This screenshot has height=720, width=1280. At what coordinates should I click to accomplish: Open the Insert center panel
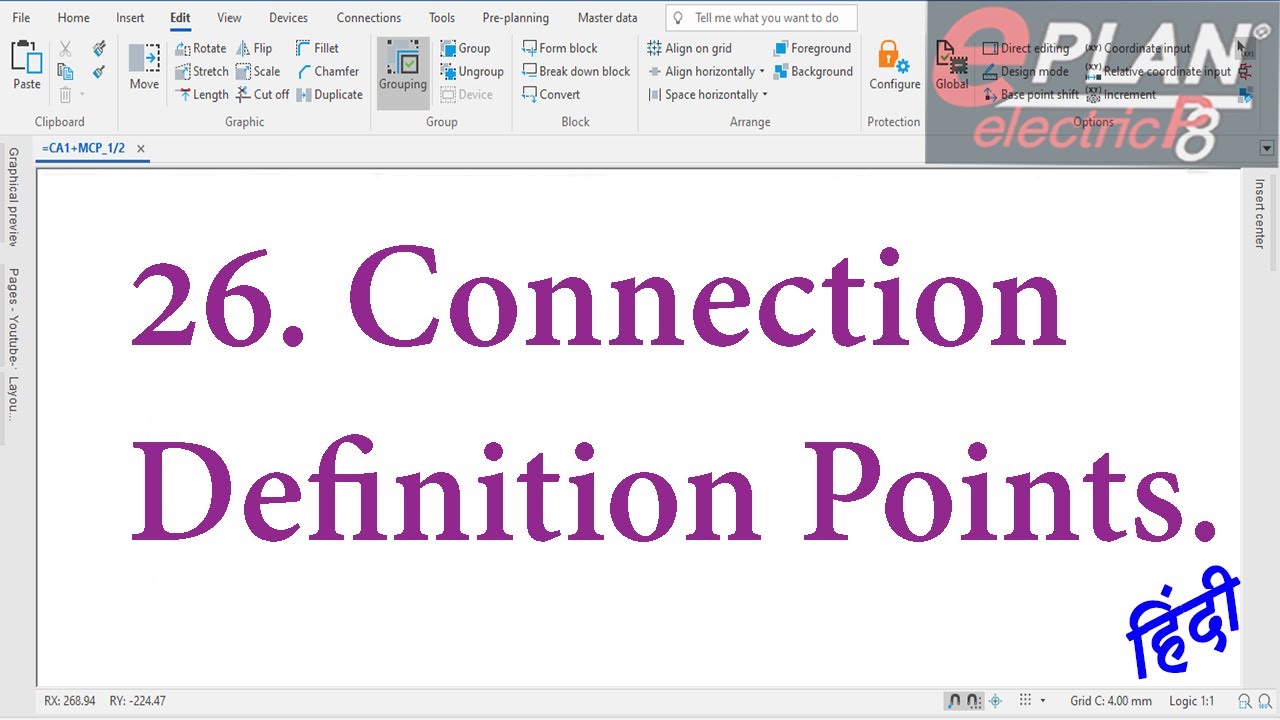pyautogui.click(x=1260, y=213)
